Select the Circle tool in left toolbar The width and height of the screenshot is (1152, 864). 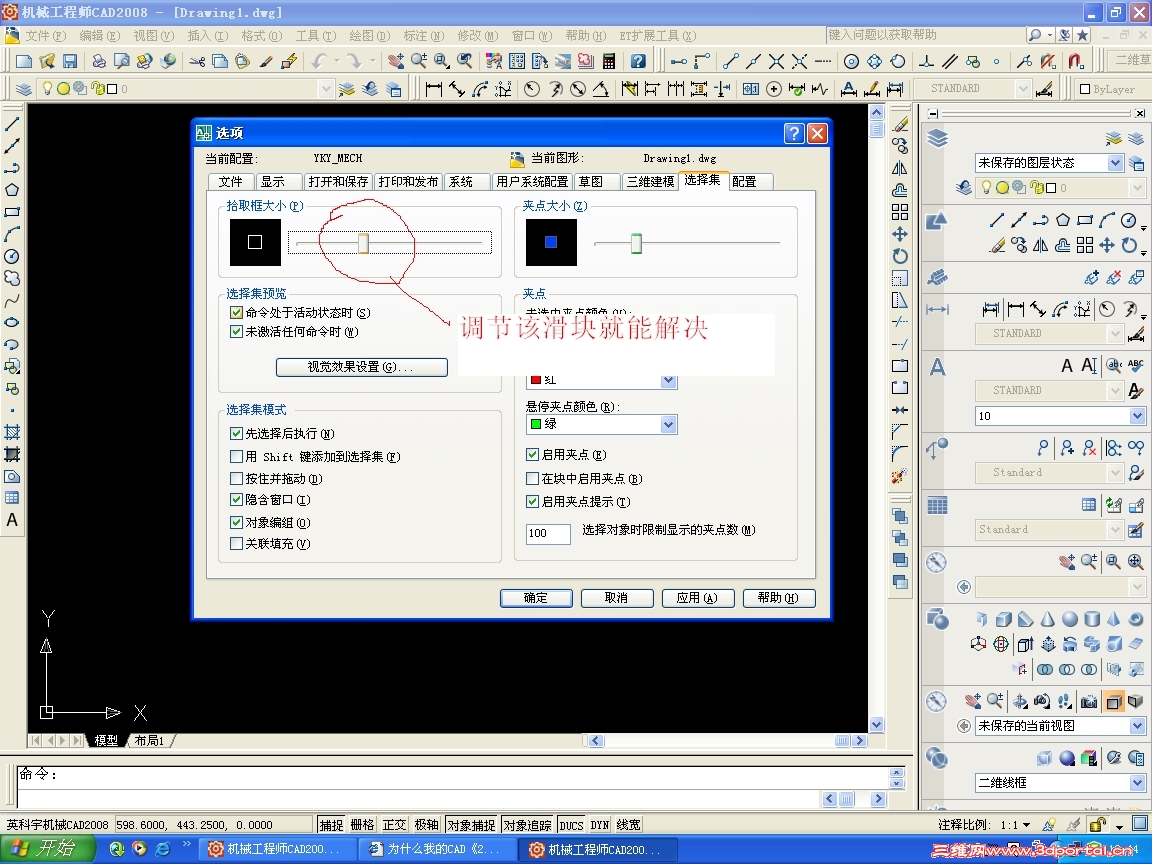12,256
